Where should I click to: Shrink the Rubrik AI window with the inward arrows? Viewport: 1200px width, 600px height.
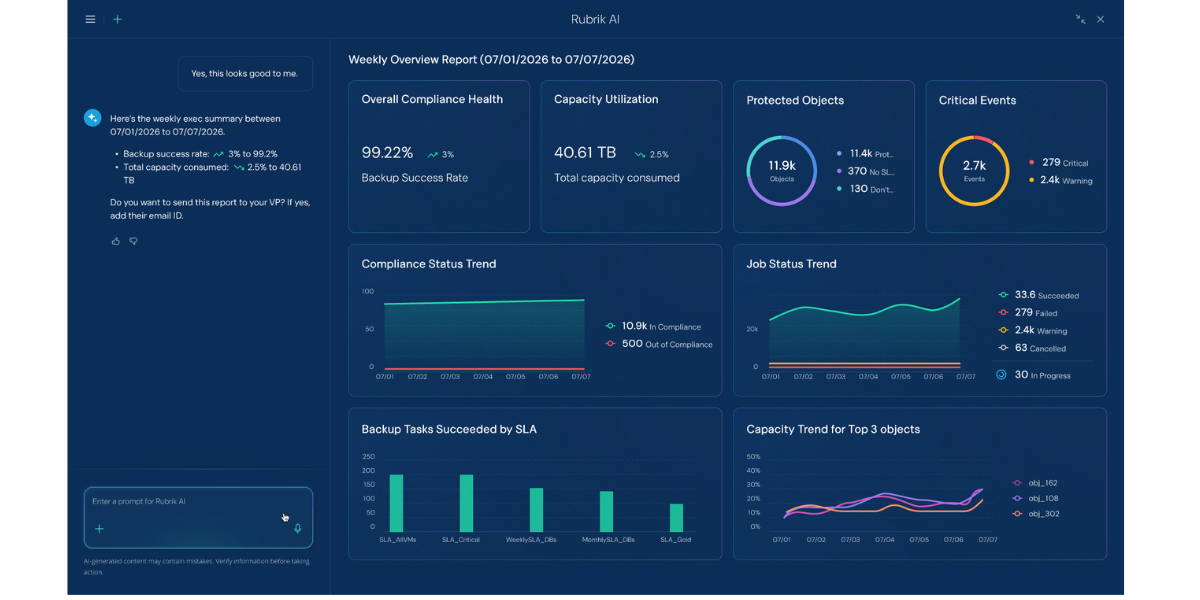pos(1080,19)
